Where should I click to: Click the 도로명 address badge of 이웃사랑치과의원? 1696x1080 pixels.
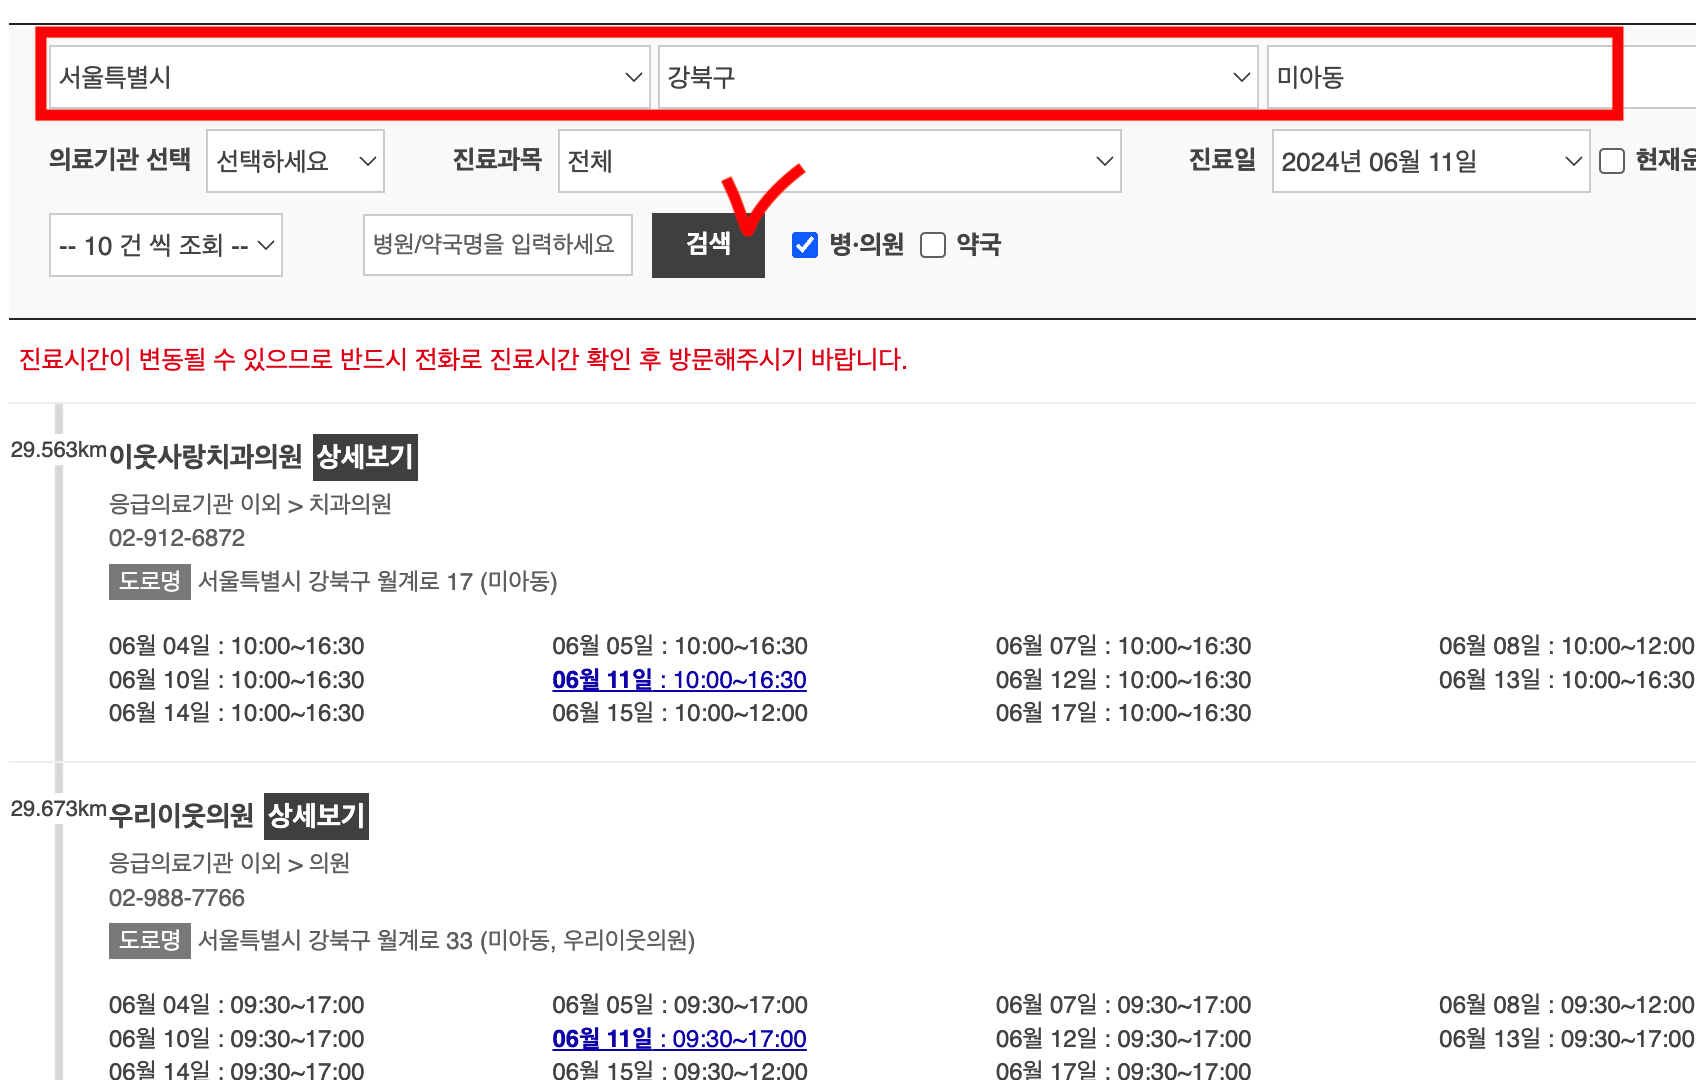pos(149,582)
